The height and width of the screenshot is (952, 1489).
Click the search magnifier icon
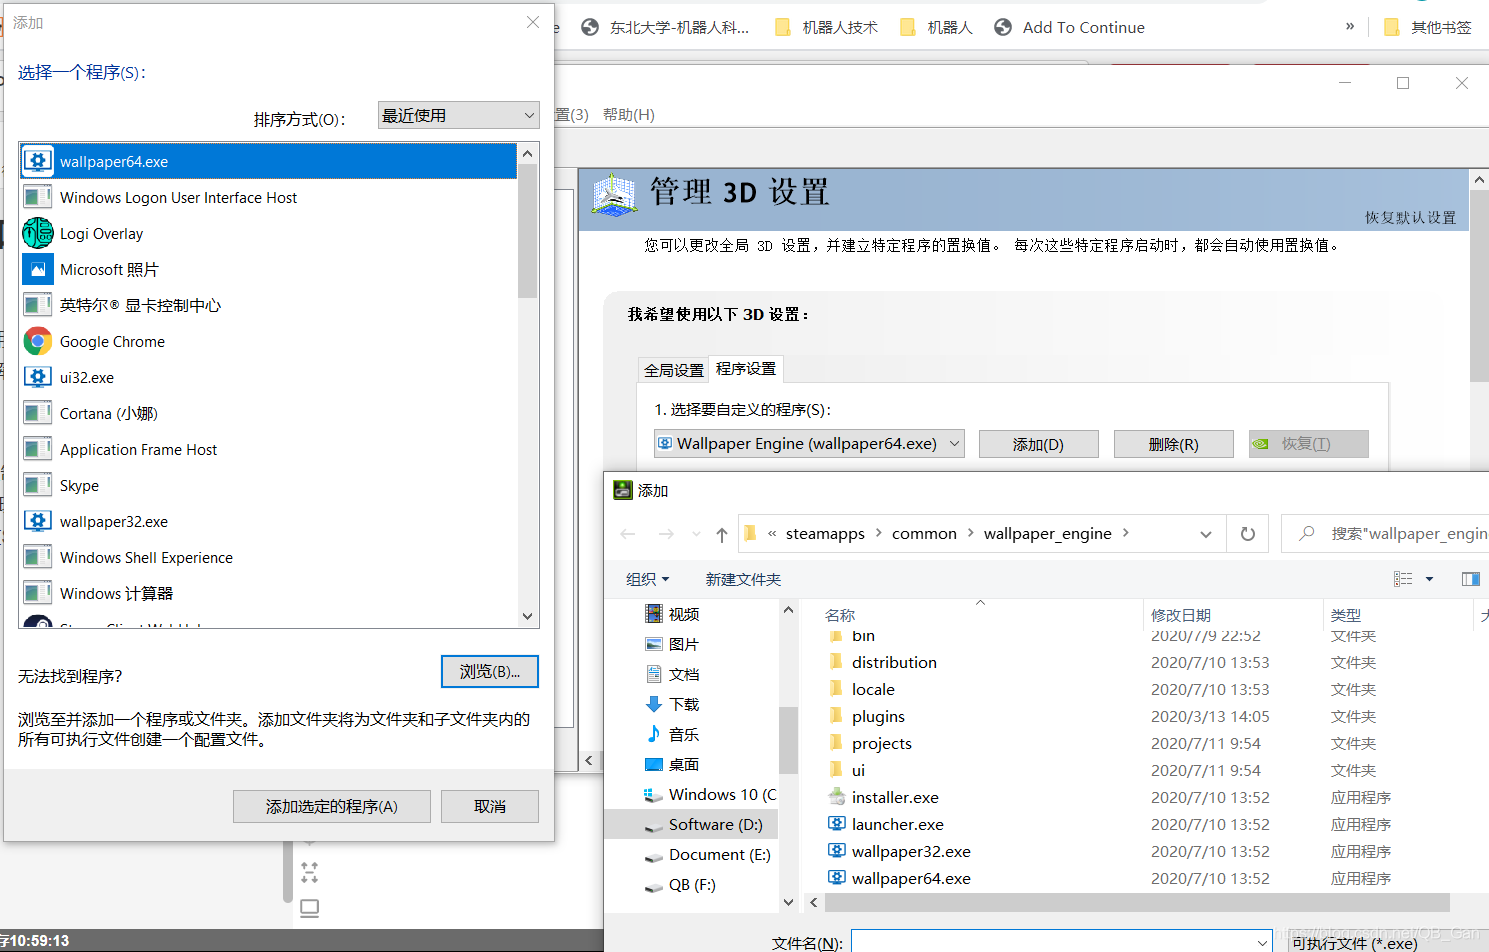coord(1306,534)
